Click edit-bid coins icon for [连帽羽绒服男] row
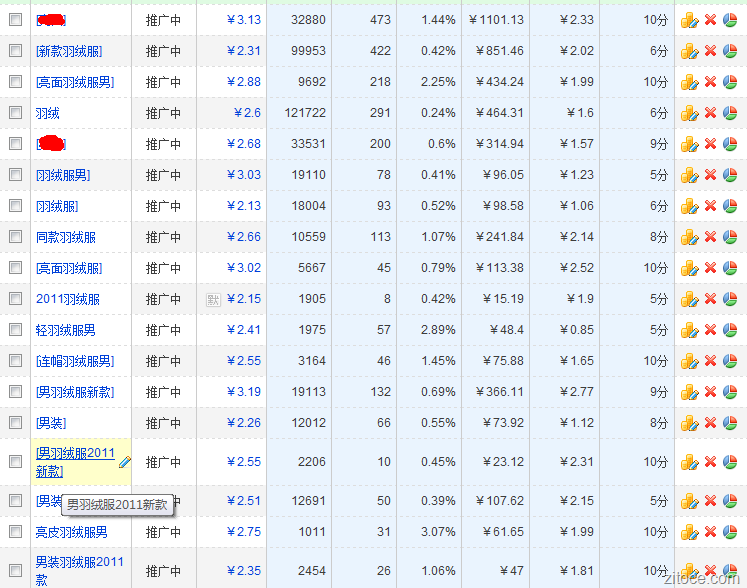The image size is (747, 588). coord(689,361)
